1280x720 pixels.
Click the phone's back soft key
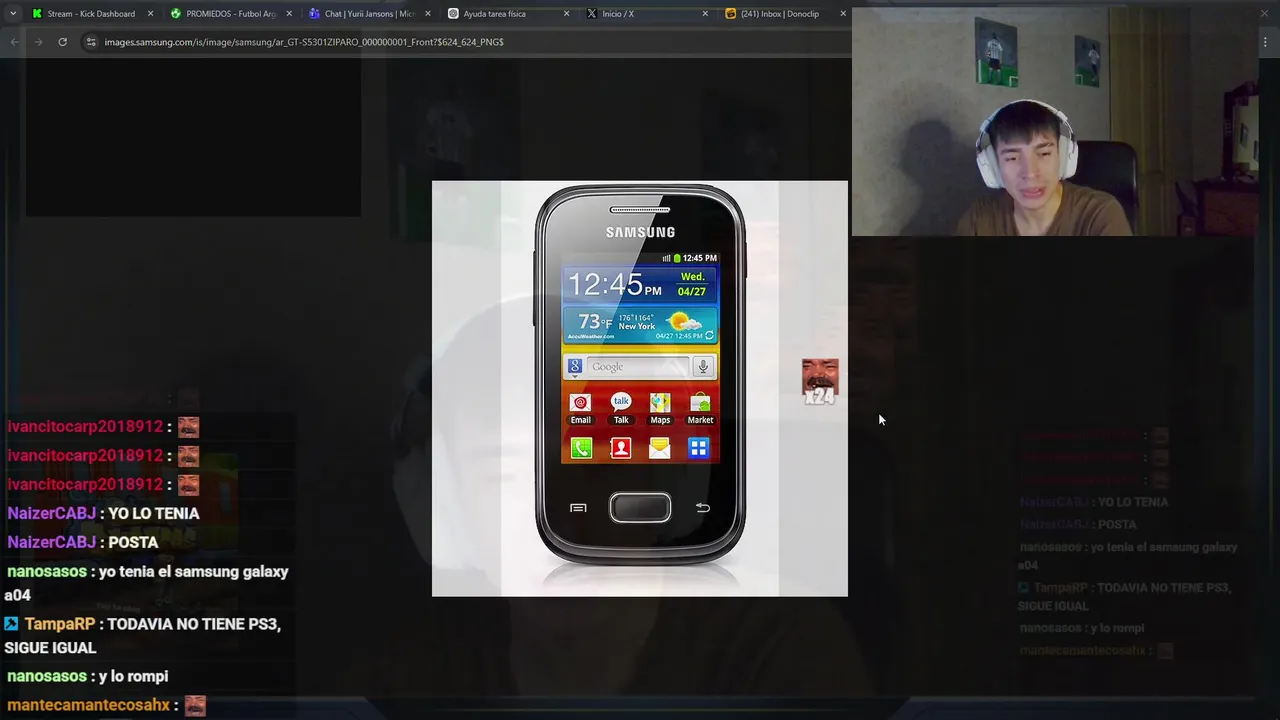click(x=703, y=508)
